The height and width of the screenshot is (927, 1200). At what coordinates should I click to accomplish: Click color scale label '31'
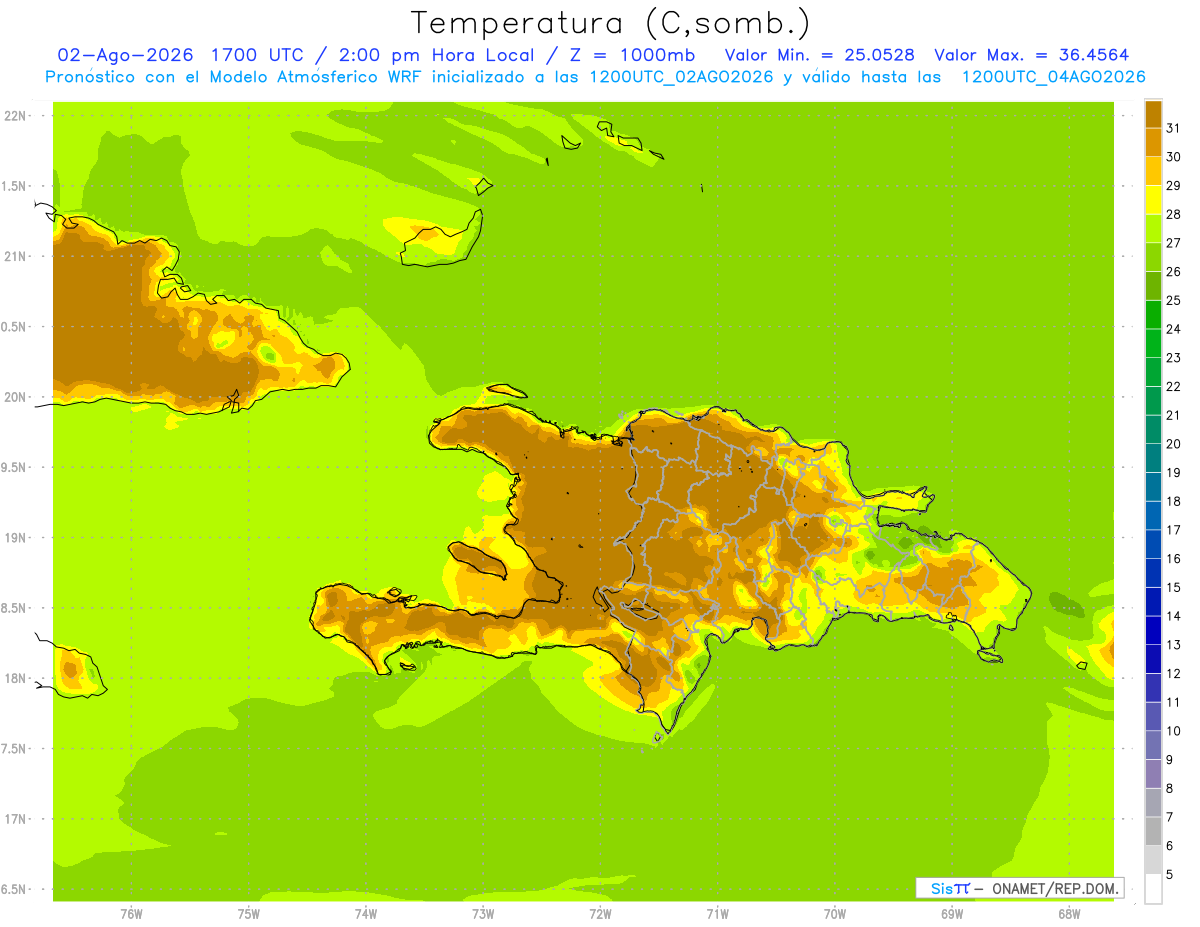1173,128
